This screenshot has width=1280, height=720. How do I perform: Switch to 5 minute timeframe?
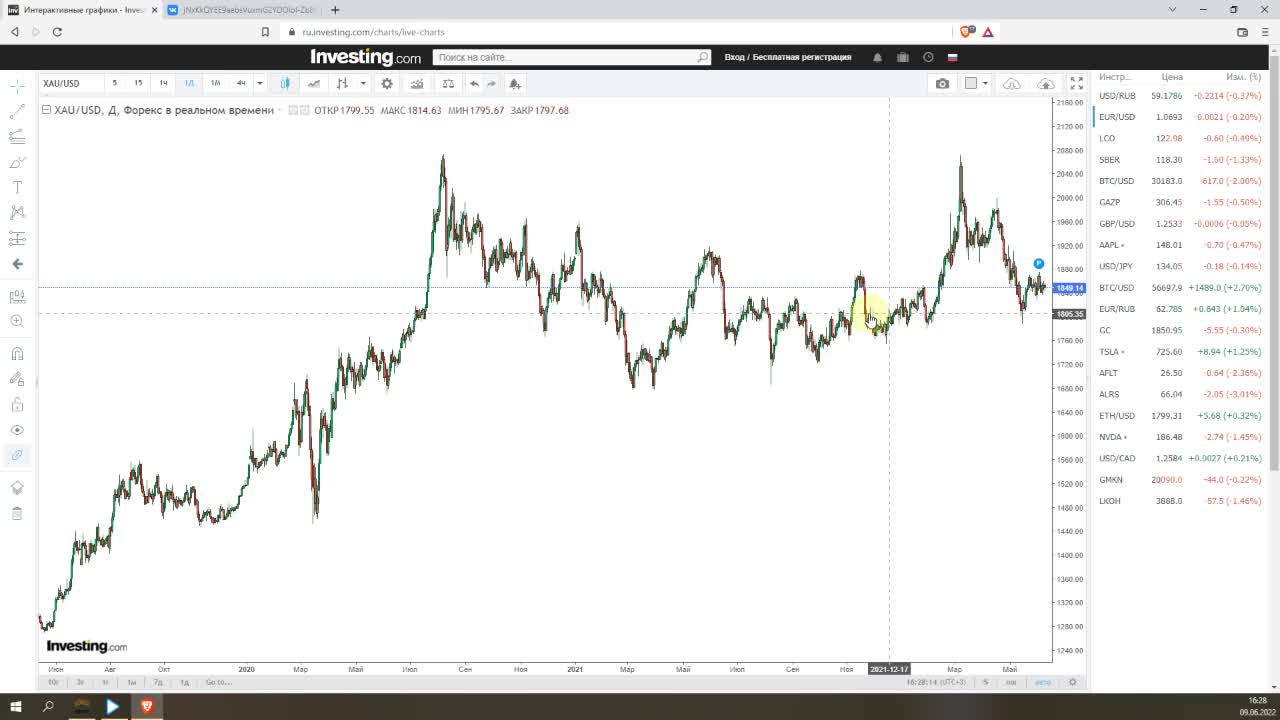pos(114,83)
